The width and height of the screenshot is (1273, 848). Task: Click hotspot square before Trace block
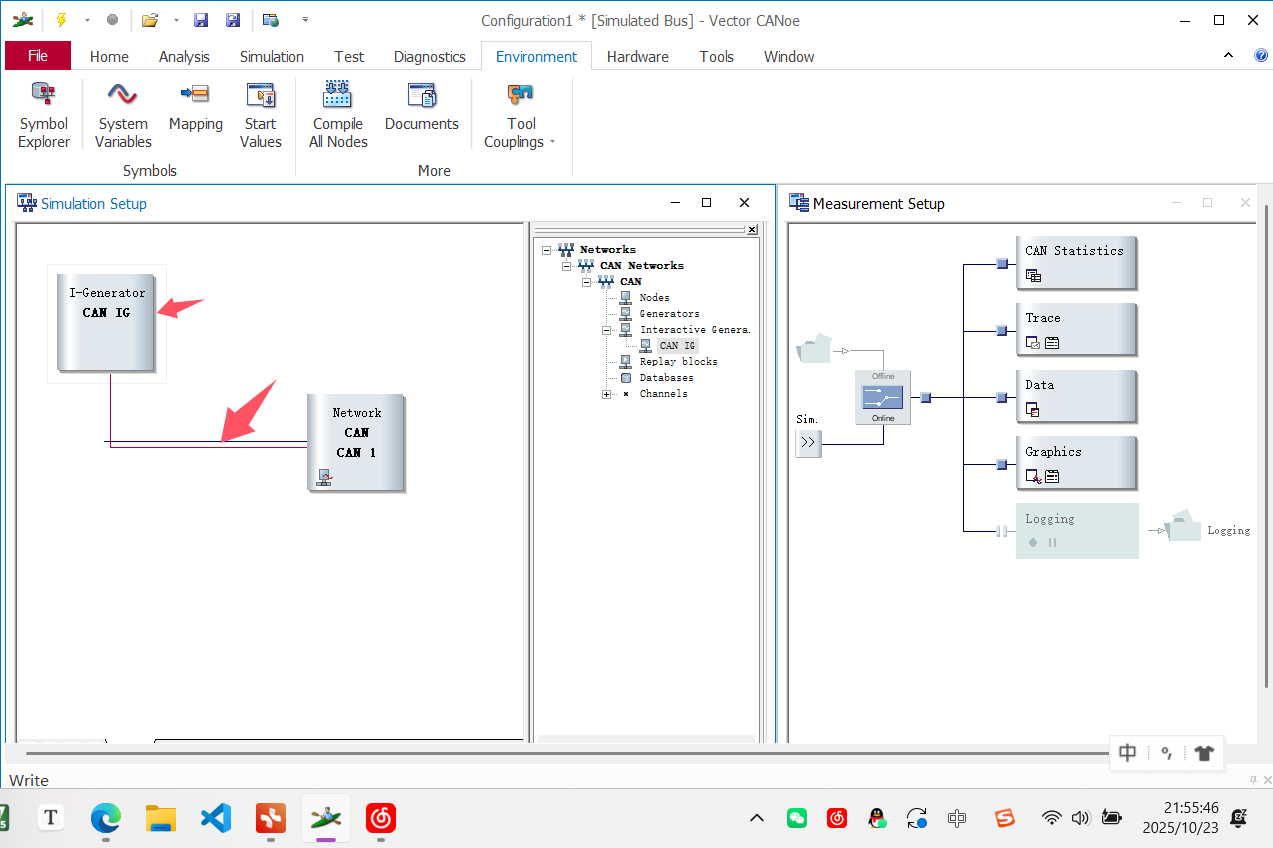pos(1001,331)
